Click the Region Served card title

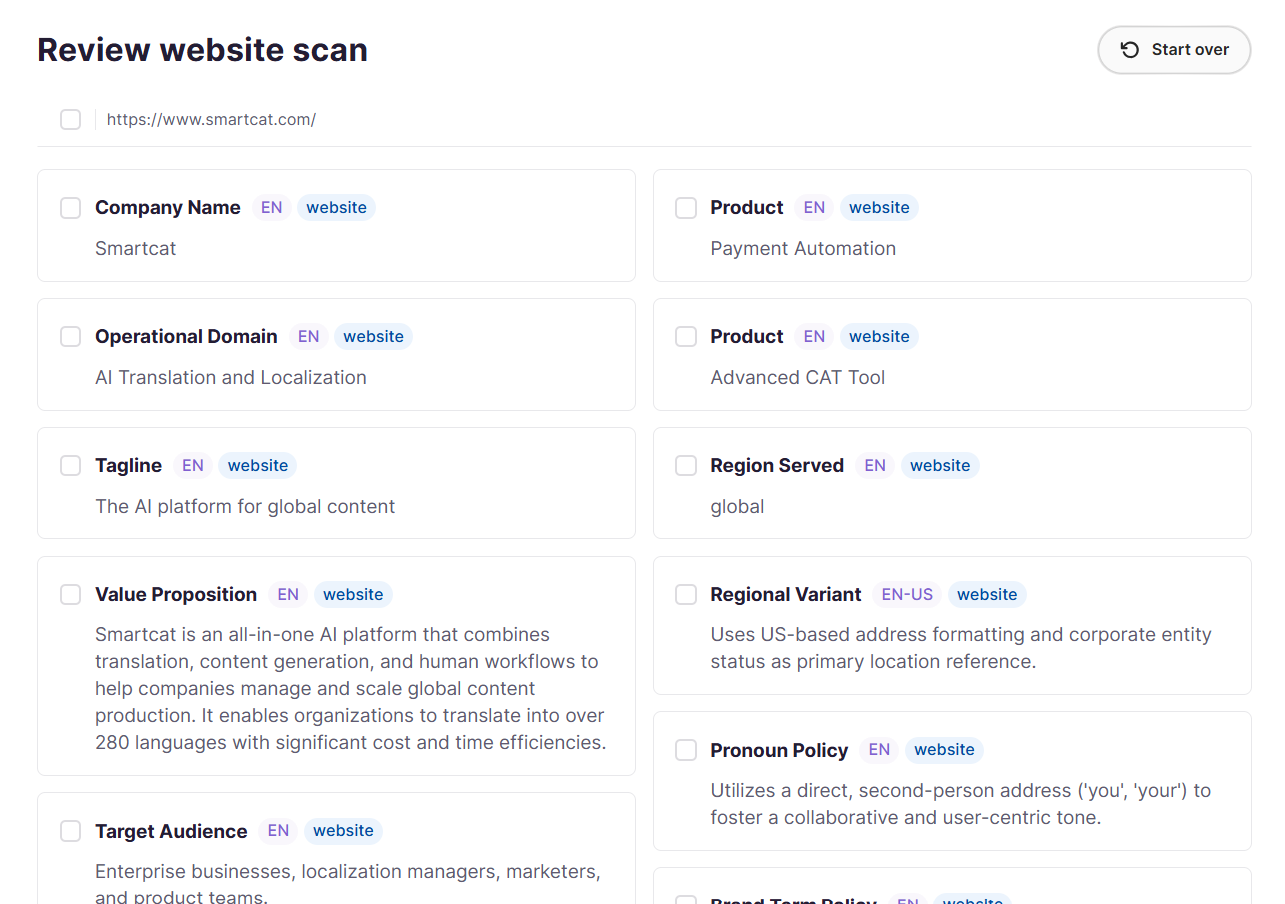777,466
